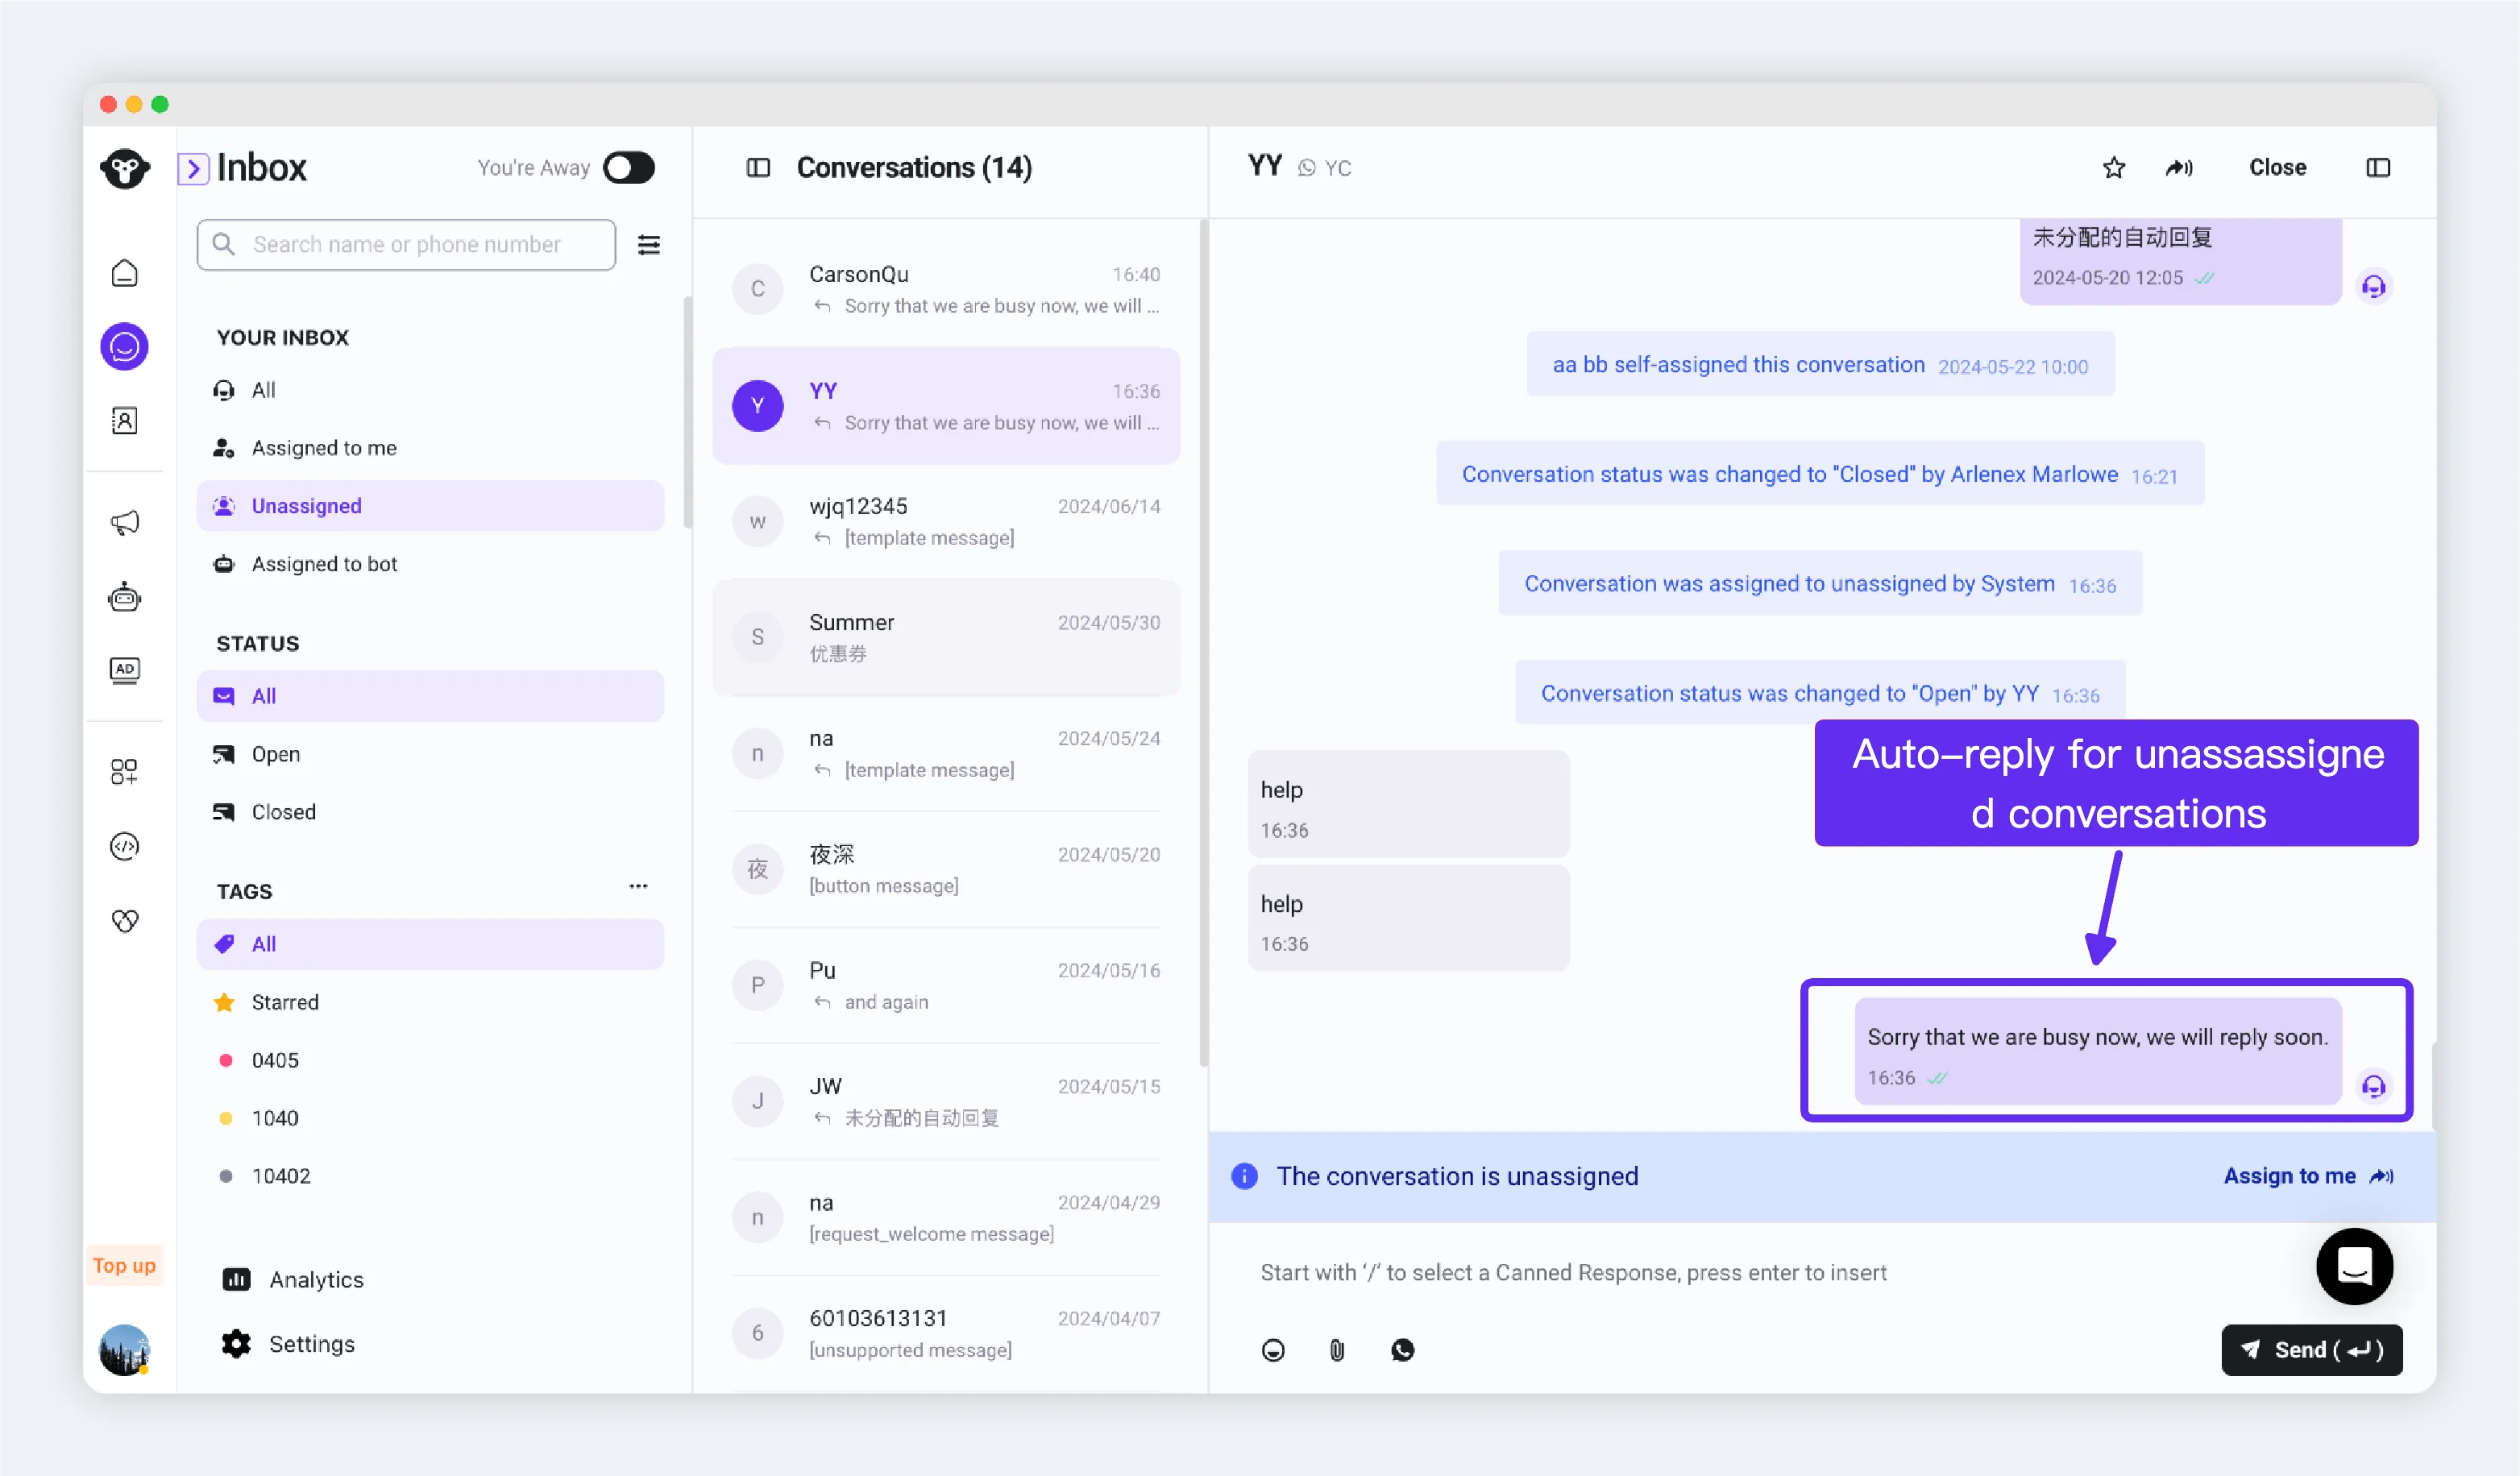Viewport: 2520px width, 1476px height.
Task: Star the YY conversation
Action: coord(2113,168)
